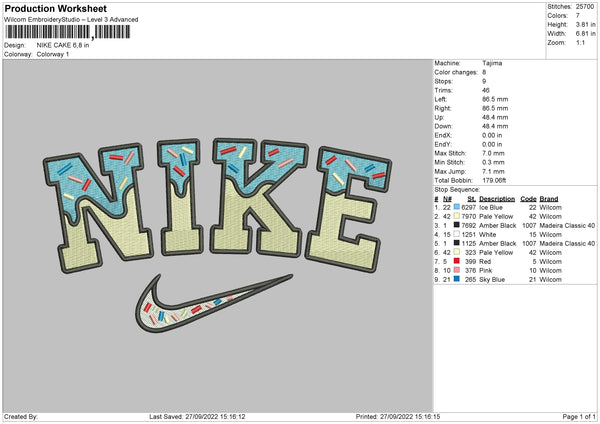The height and width of the screenshot is (424, 600).
Task: Click the Pale Yellow 7970 swatch
Action: pos(457,216)
